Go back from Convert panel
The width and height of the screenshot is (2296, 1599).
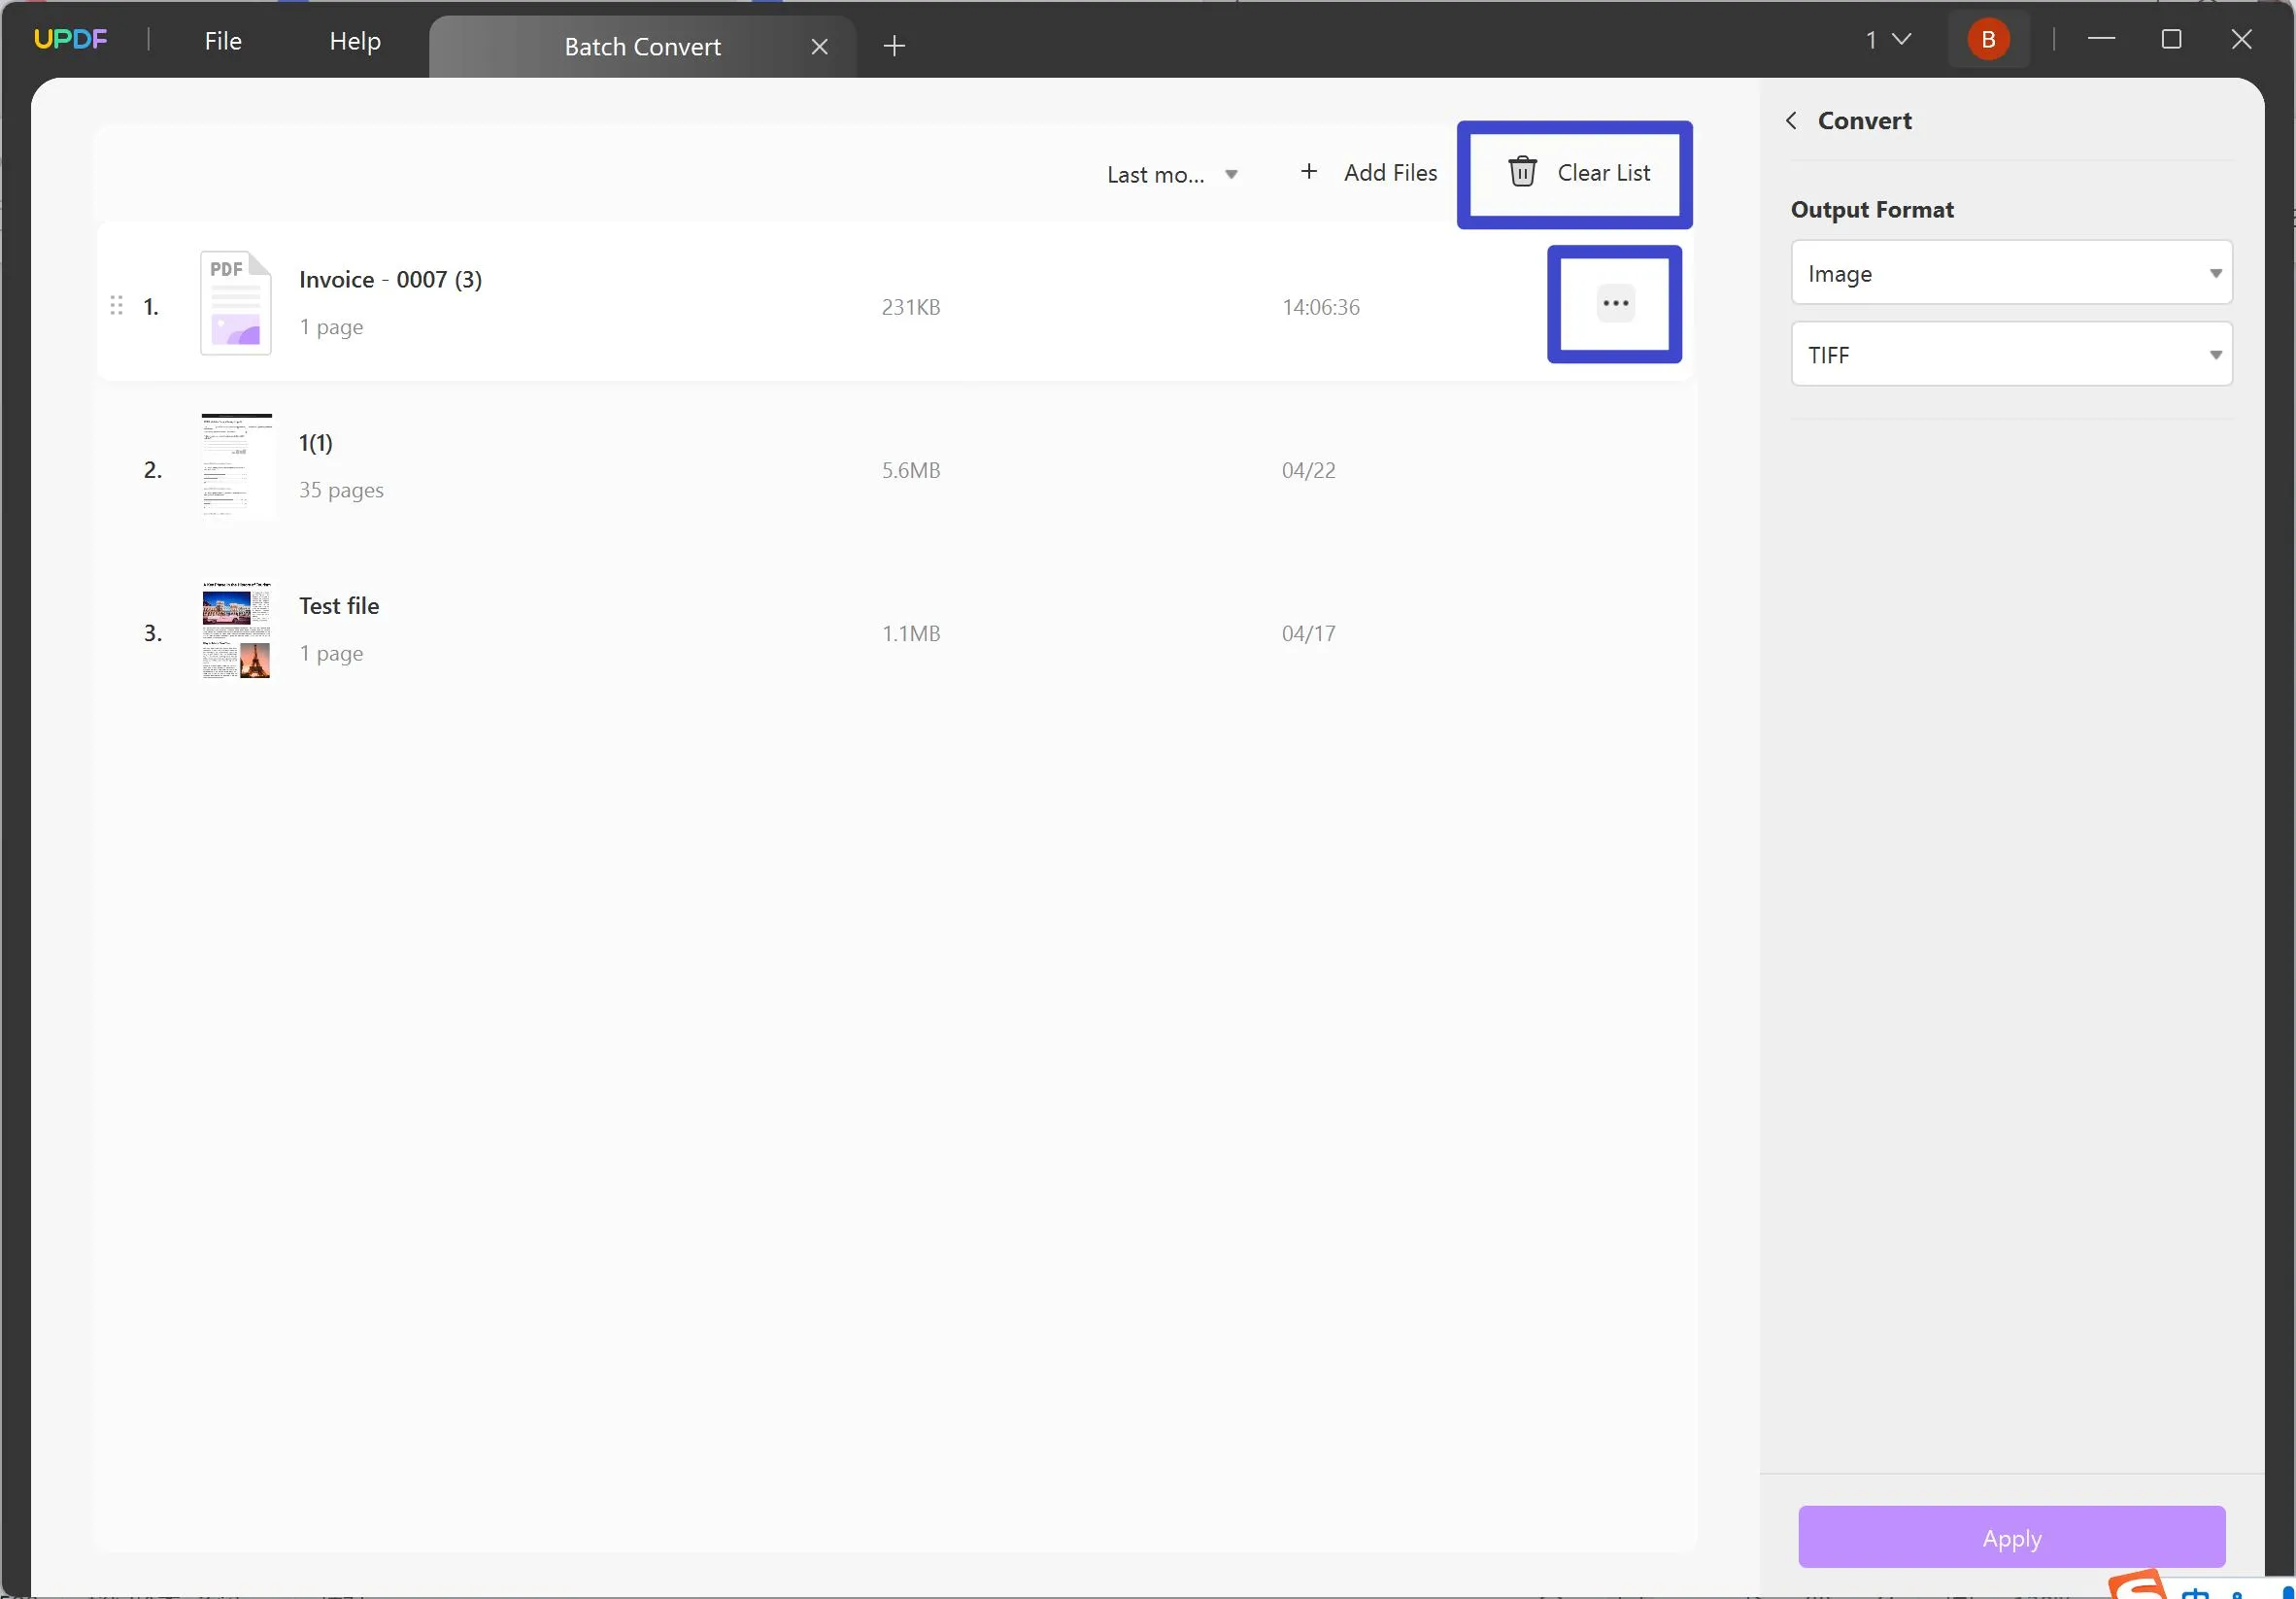(1791, 120)
